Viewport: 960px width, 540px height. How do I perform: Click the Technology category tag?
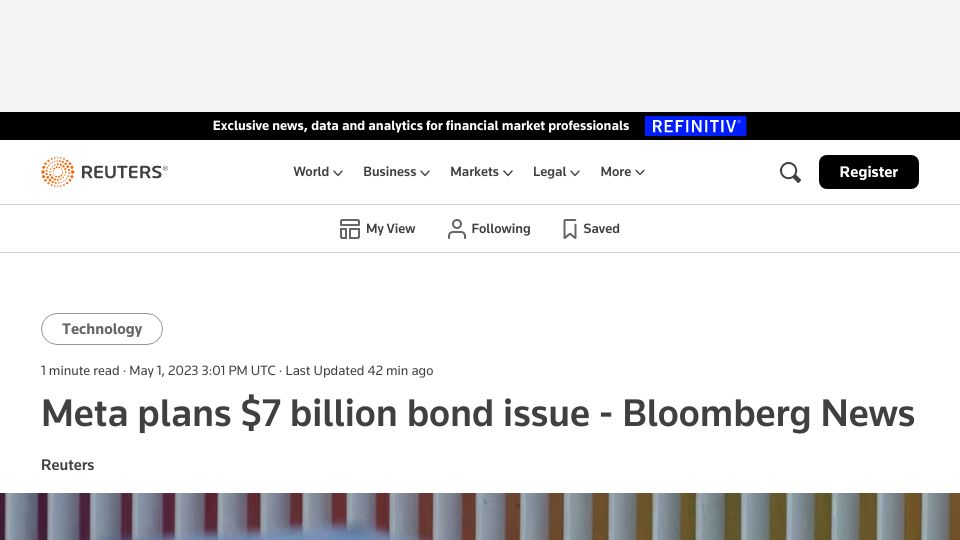(102, 329)
